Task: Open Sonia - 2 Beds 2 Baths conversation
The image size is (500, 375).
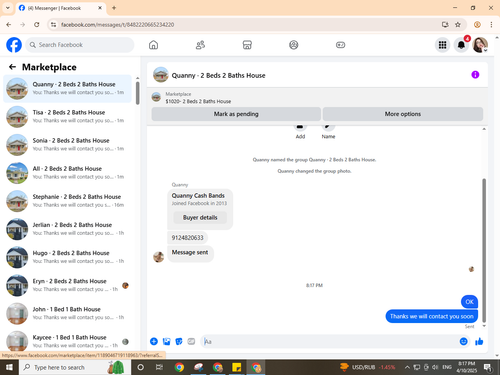Action: pos(67,145)
